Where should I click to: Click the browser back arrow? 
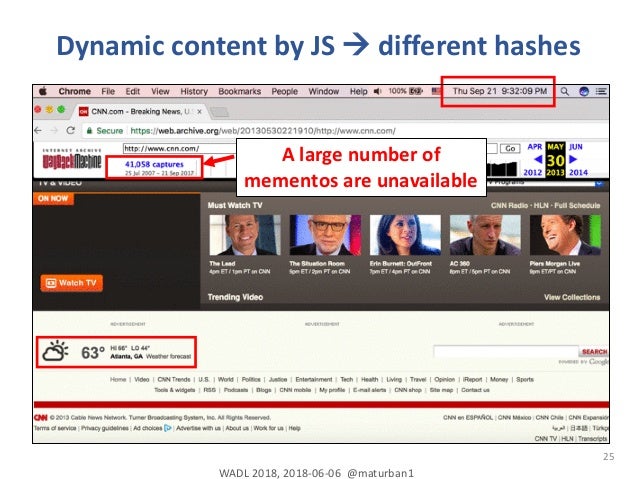(38, 131)
